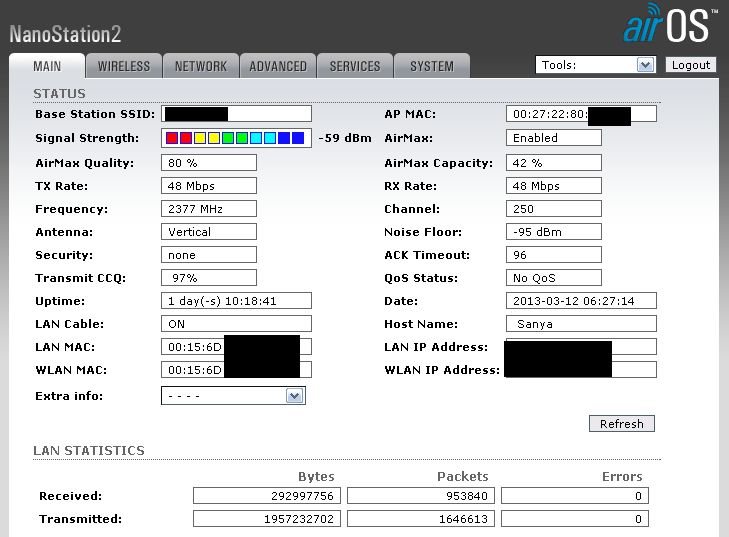
Task: Click the Security none value
Action: coord(209,255)
